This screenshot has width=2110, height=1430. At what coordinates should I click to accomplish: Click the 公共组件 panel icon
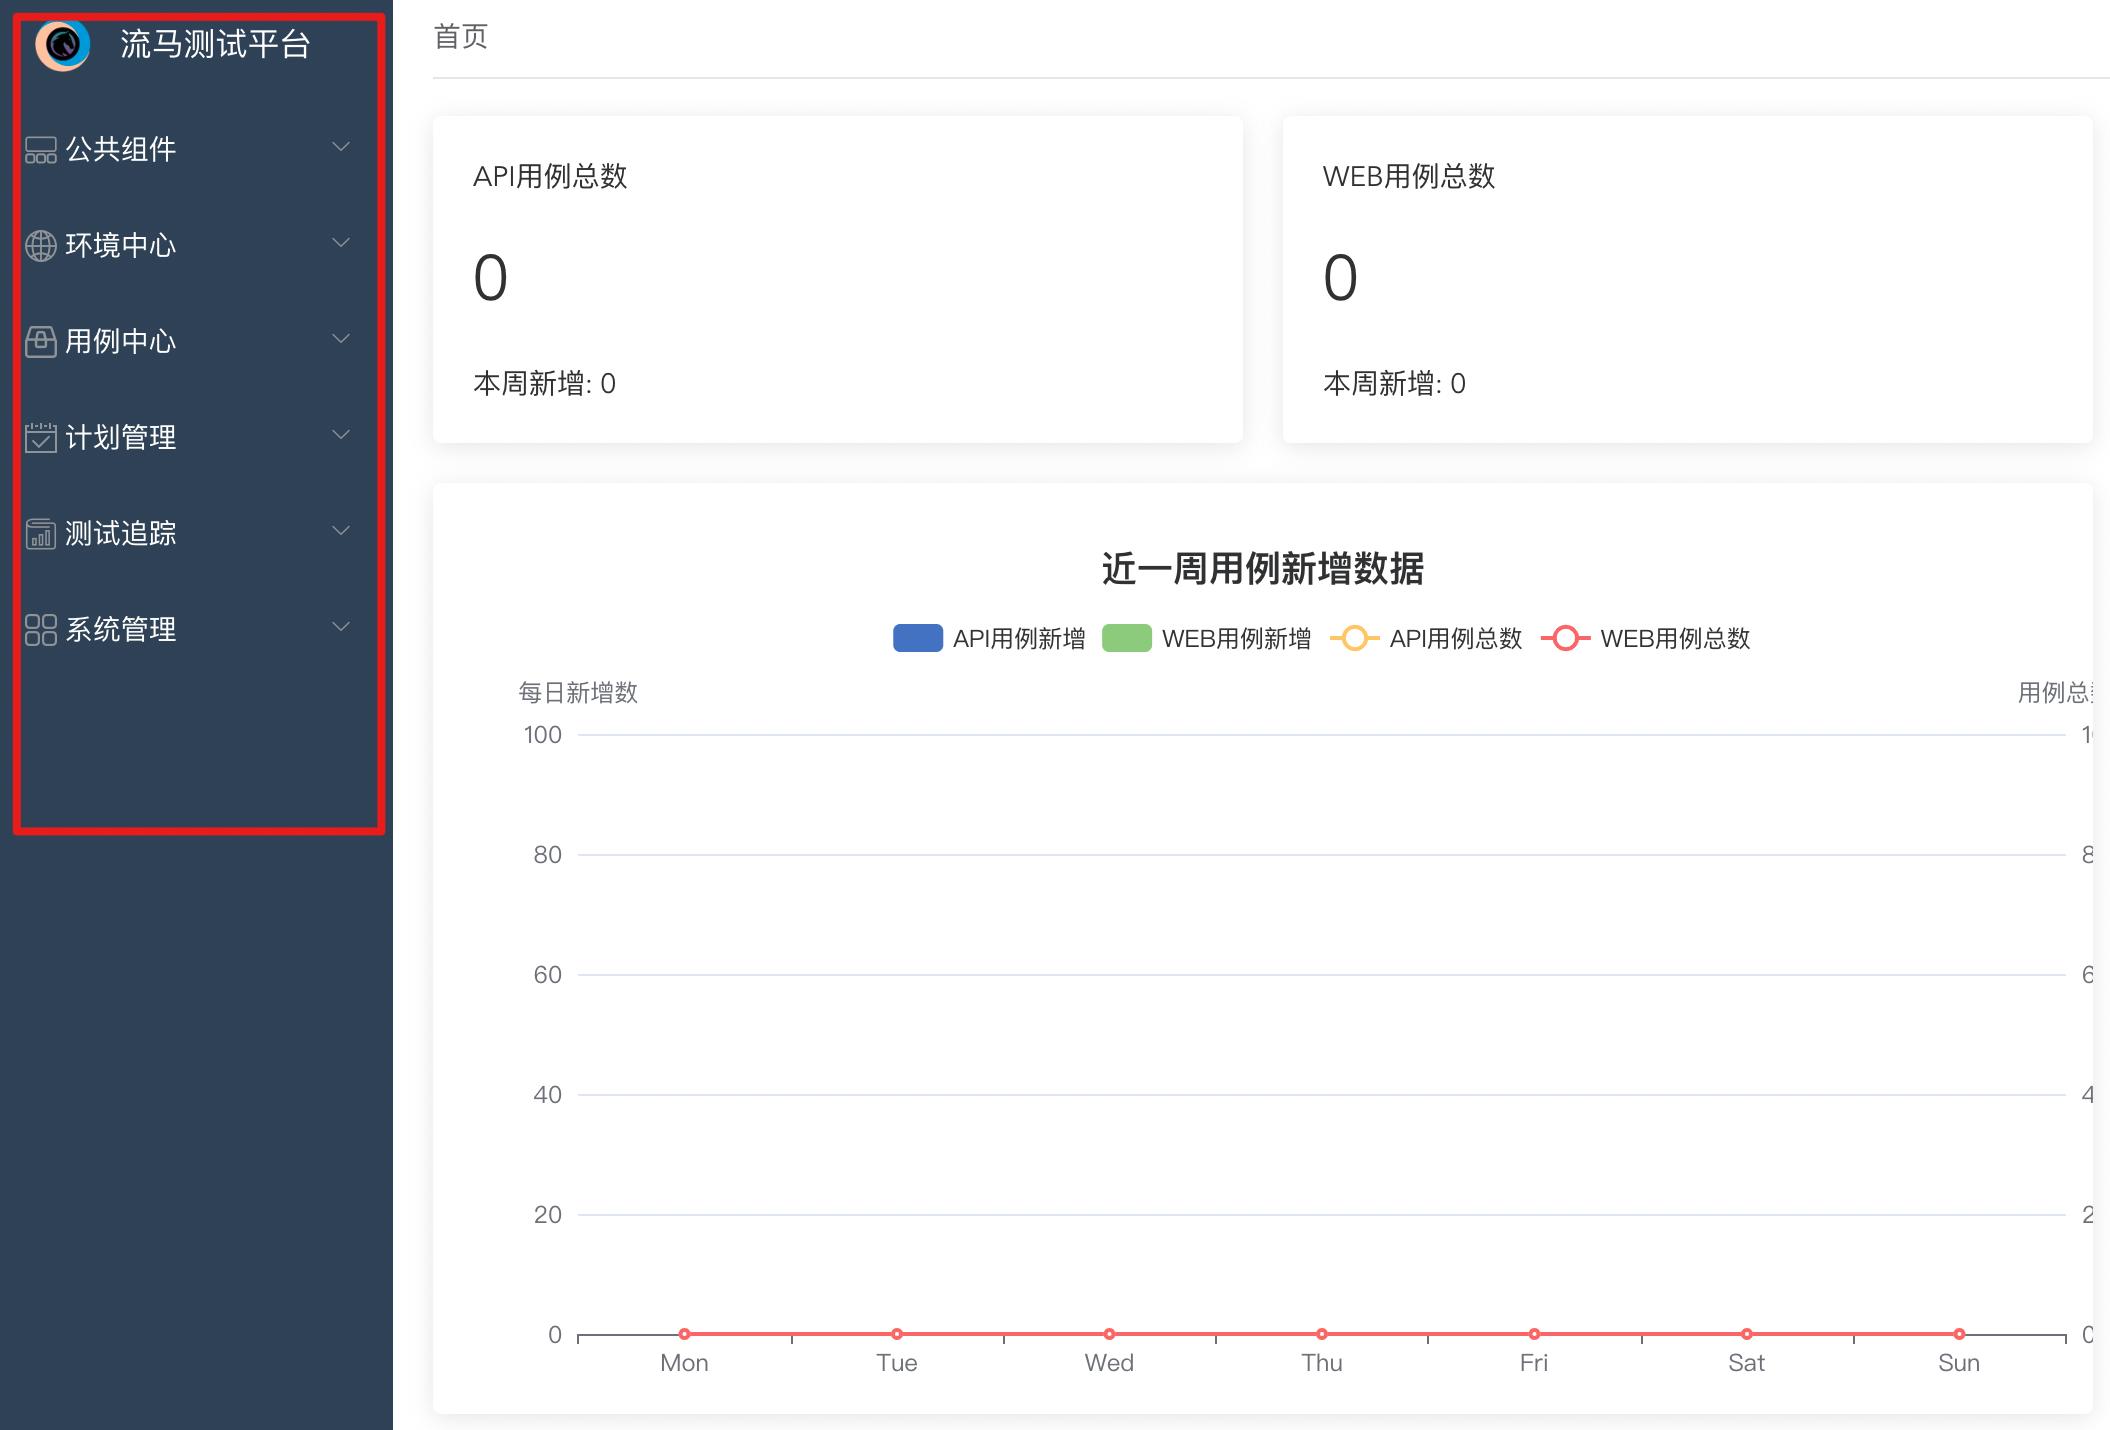point(40,150)
